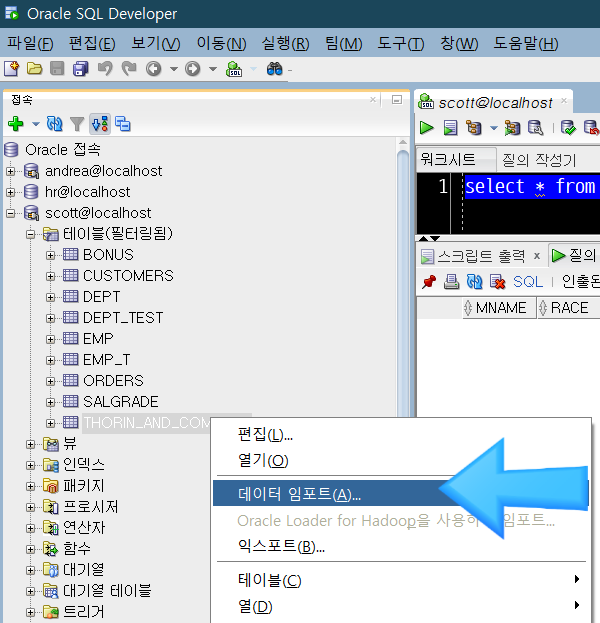This screenshot has height=623, width=600.
Task: Click the Rollback icon with red mark
Action: [x=591, y=128]
